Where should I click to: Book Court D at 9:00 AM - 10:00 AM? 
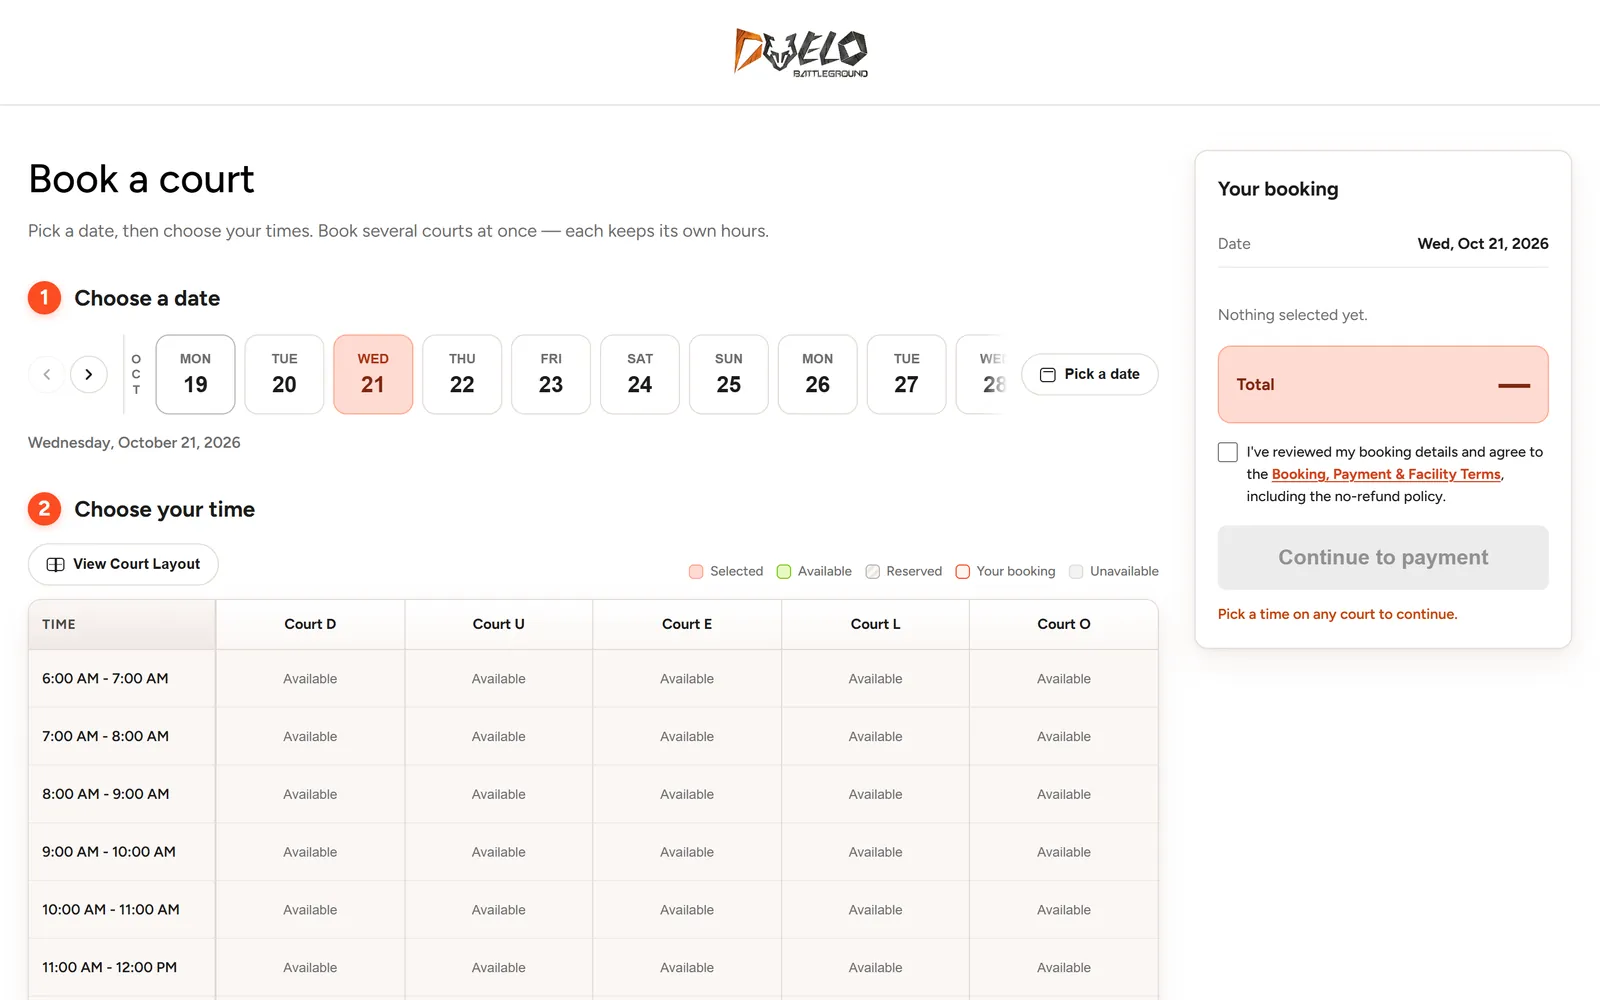(310, 853)
